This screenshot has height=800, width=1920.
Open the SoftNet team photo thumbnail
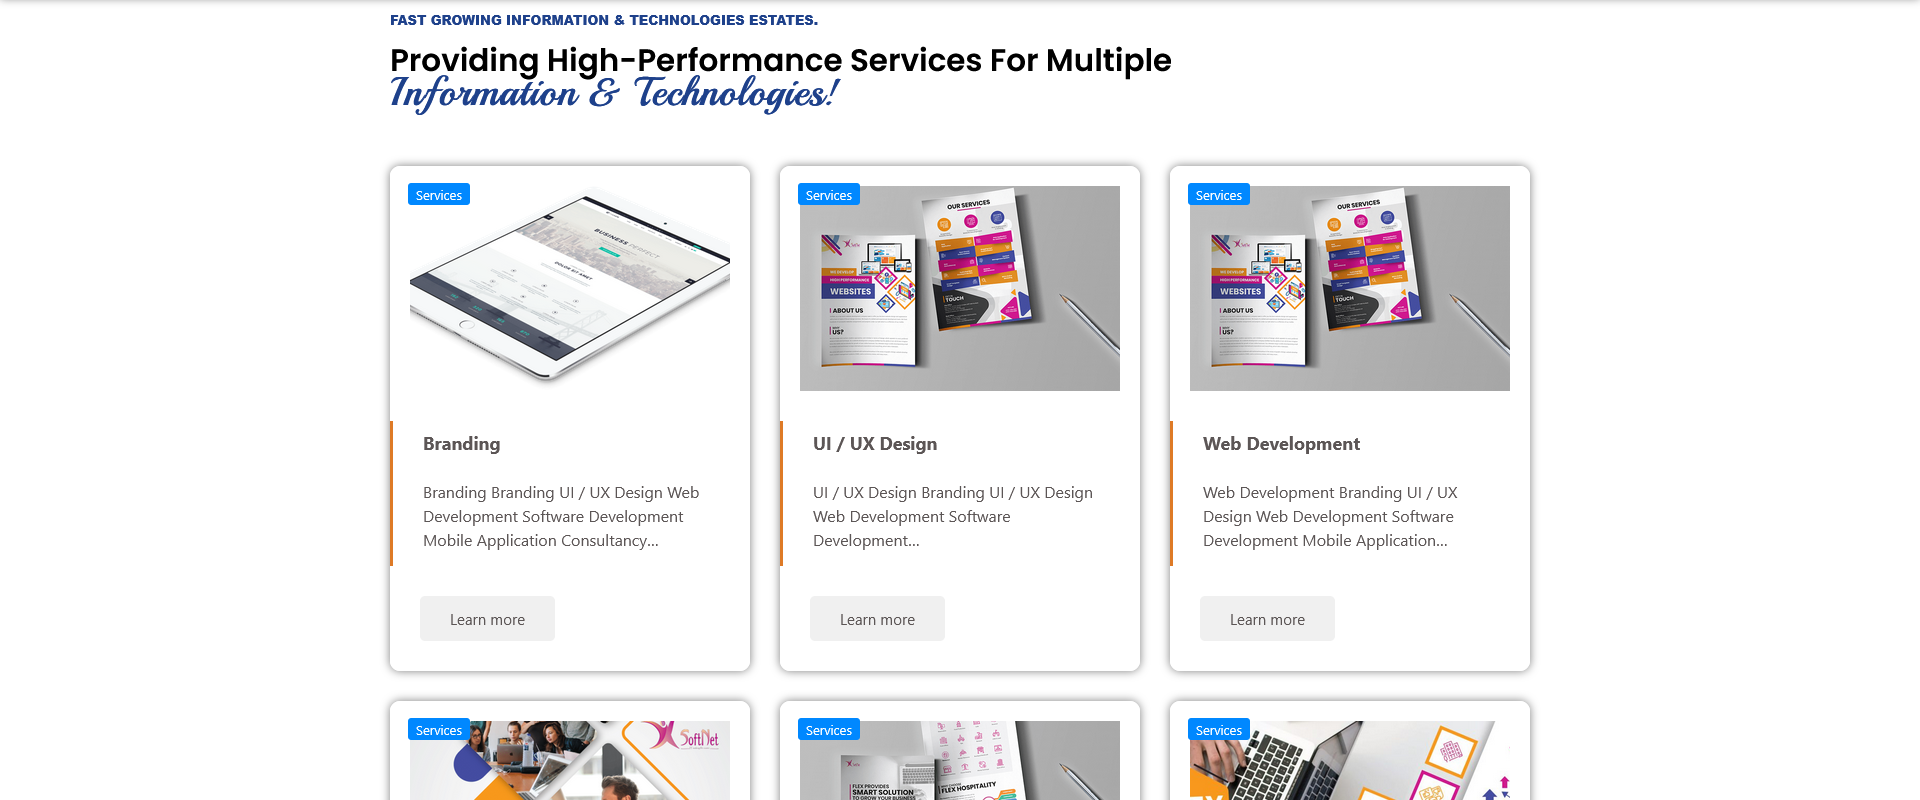[x=570, y=761]
